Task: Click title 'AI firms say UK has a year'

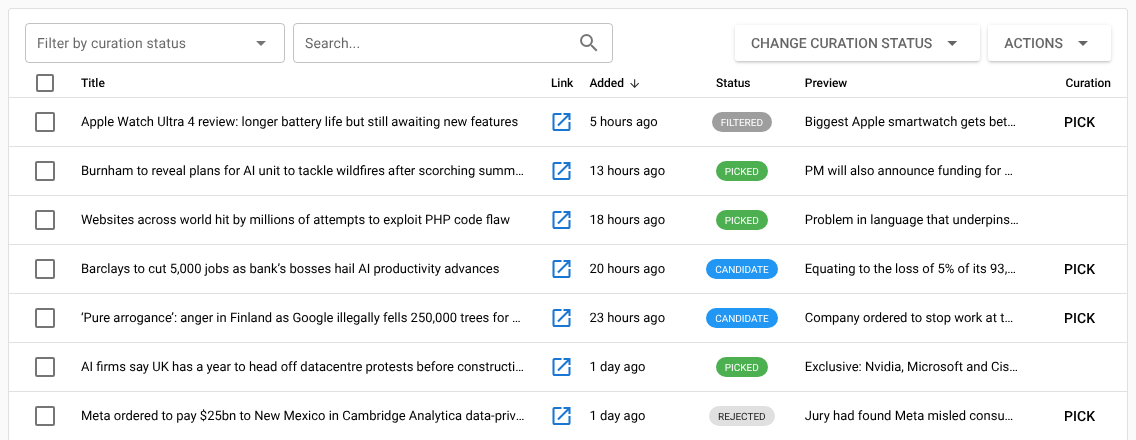Action: coord(301,367)
